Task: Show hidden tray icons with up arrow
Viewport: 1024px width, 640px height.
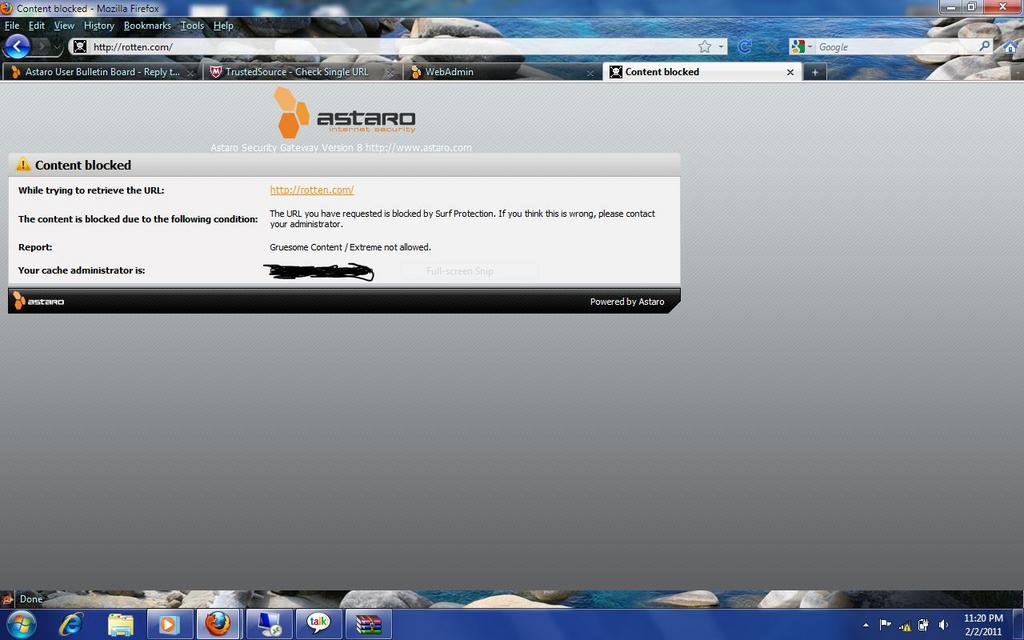Action: click(x=866, y=625)
